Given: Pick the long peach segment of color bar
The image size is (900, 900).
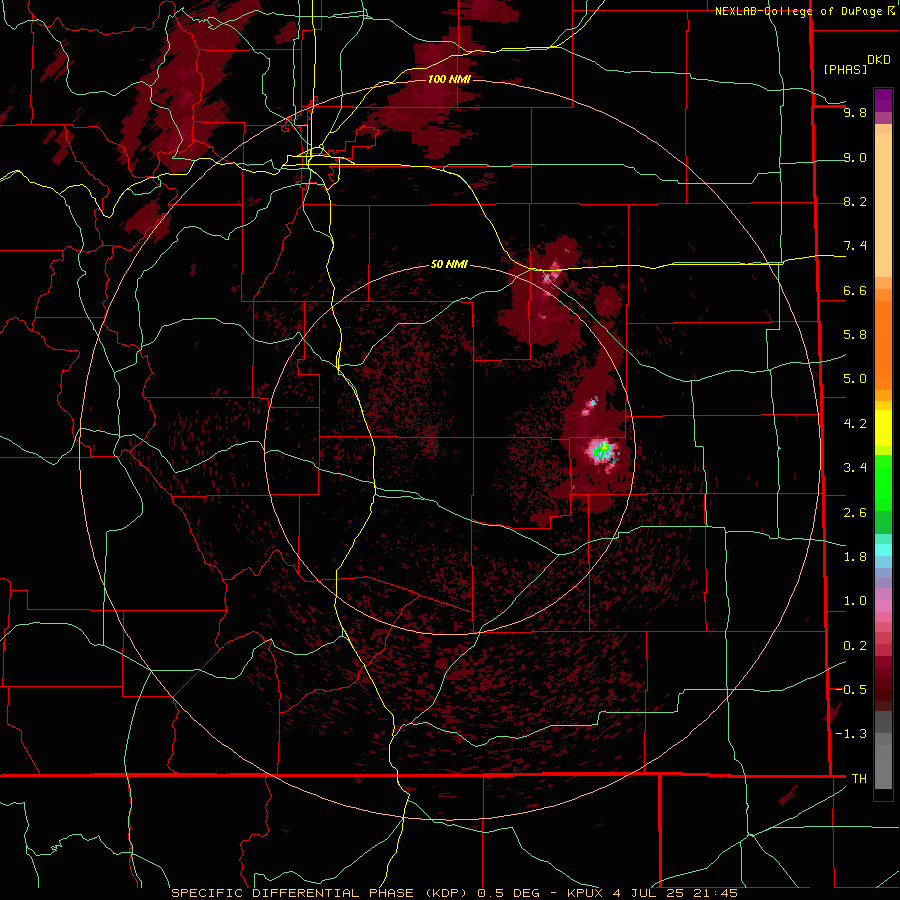Looking at the screenshot, I should pos(883,205).
